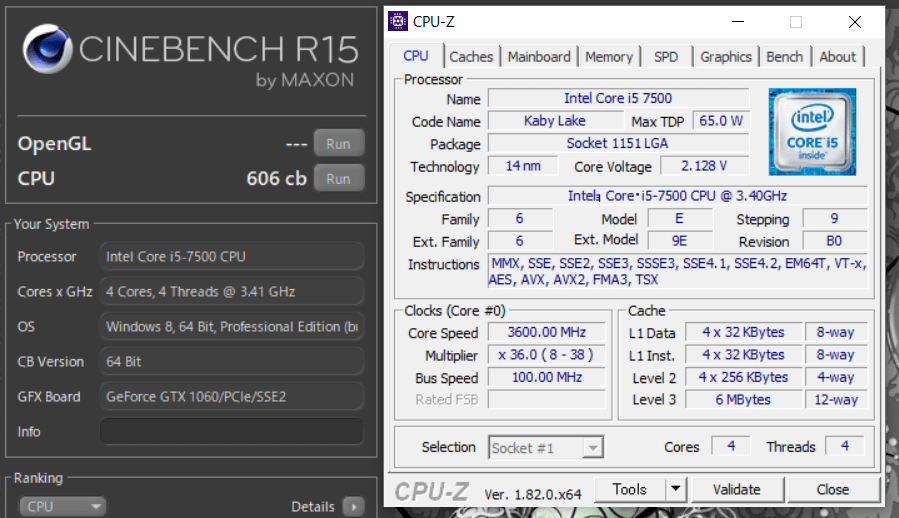Open the SPD tab
Screen dimensions: 899x518
666,57
